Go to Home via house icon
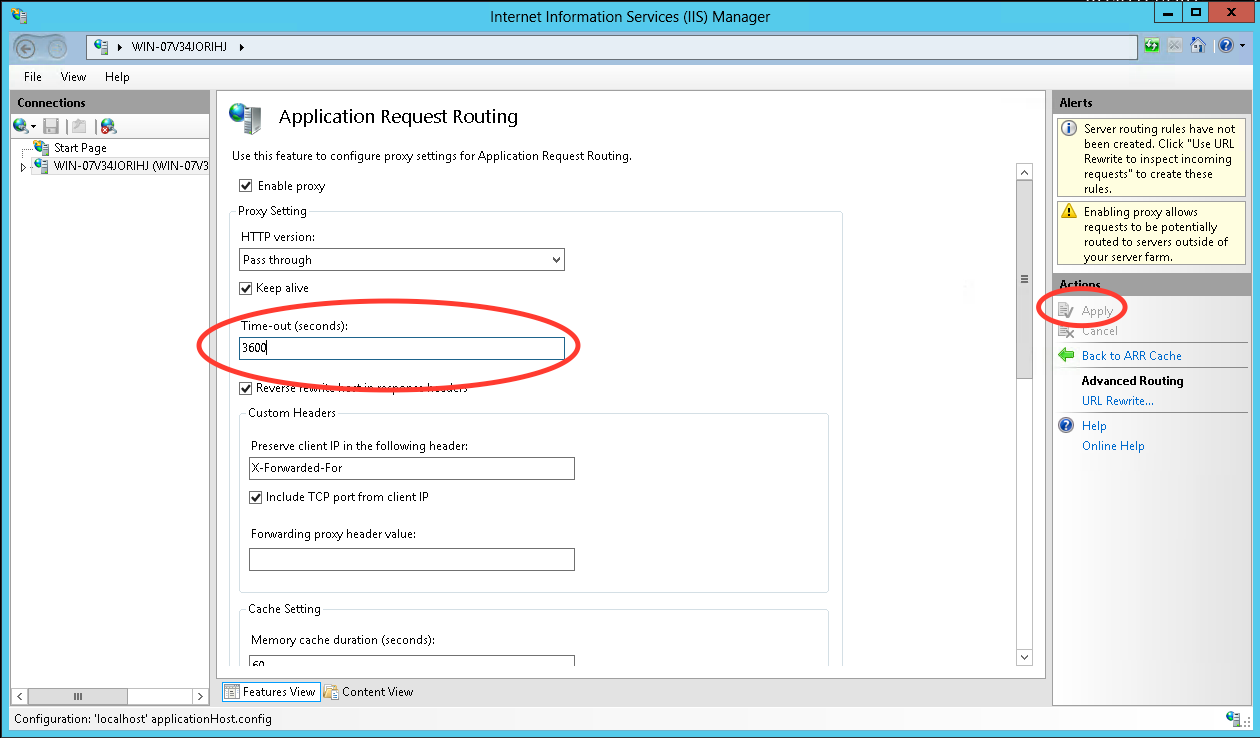 click(1198, 46)
